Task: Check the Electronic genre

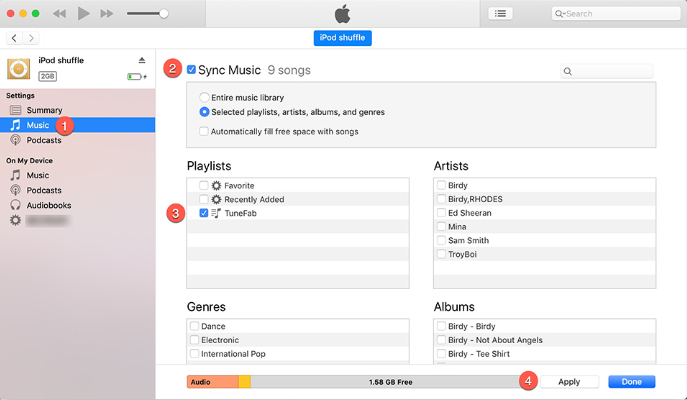Action: click(x=195, y=340)
